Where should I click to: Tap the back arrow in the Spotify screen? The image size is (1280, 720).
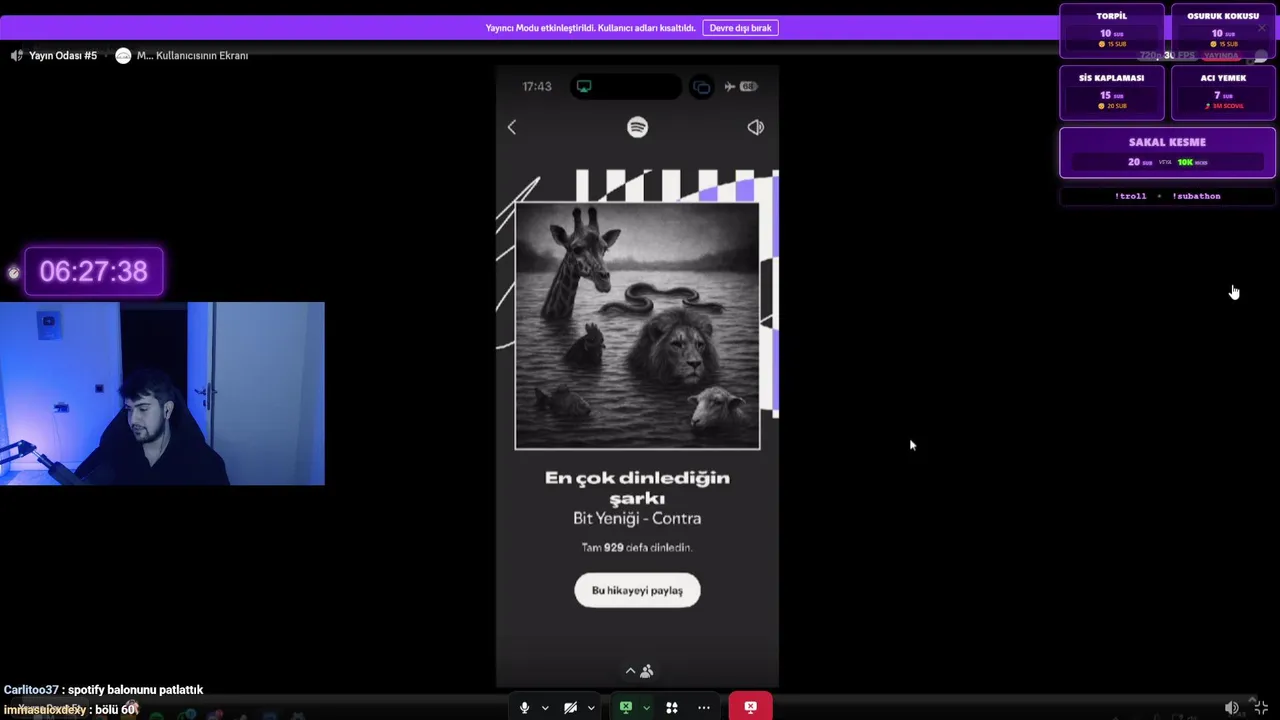click(x=512, y=127)
